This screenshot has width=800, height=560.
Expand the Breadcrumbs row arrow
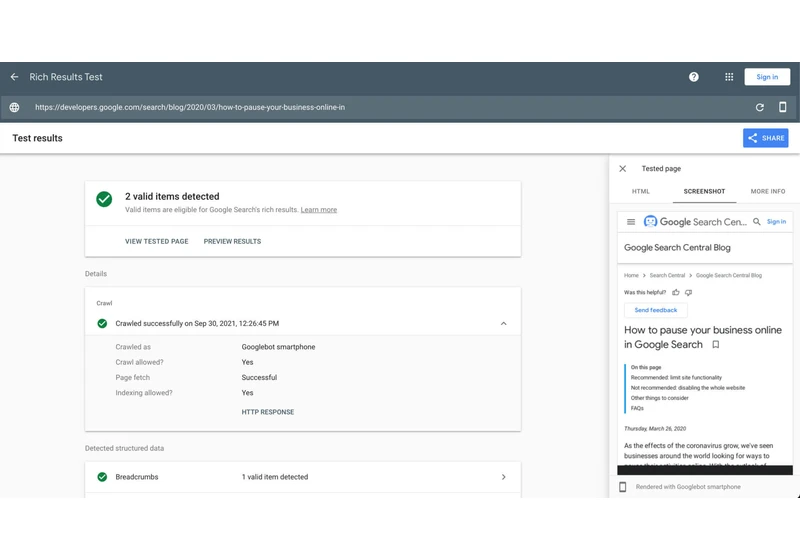pos(504,477)
